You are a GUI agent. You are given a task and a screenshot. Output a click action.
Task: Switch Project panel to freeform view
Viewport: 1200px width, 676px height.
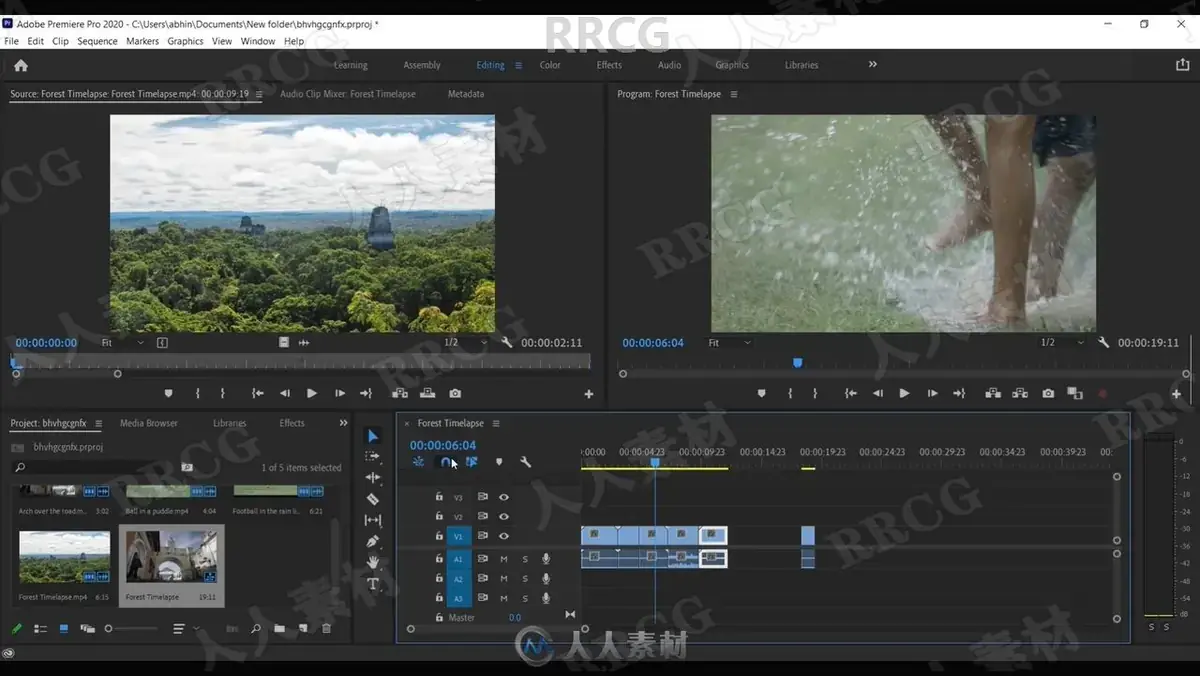(x=87, y=629)
